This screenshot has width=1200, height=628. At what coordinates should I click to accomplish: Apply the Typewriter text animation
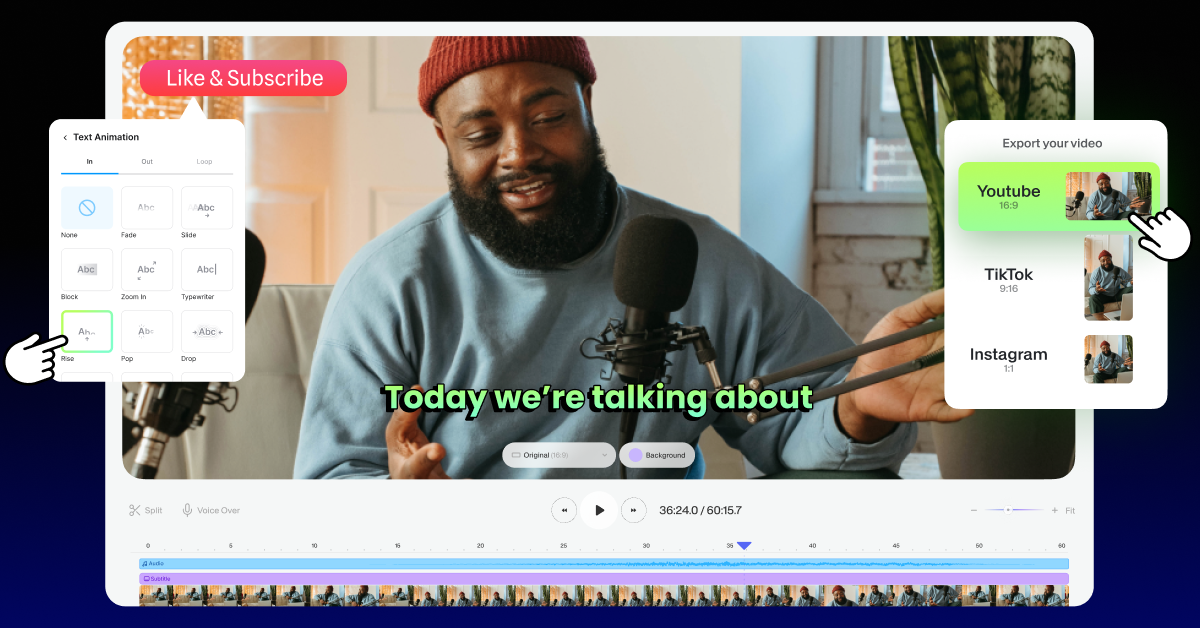207,270
